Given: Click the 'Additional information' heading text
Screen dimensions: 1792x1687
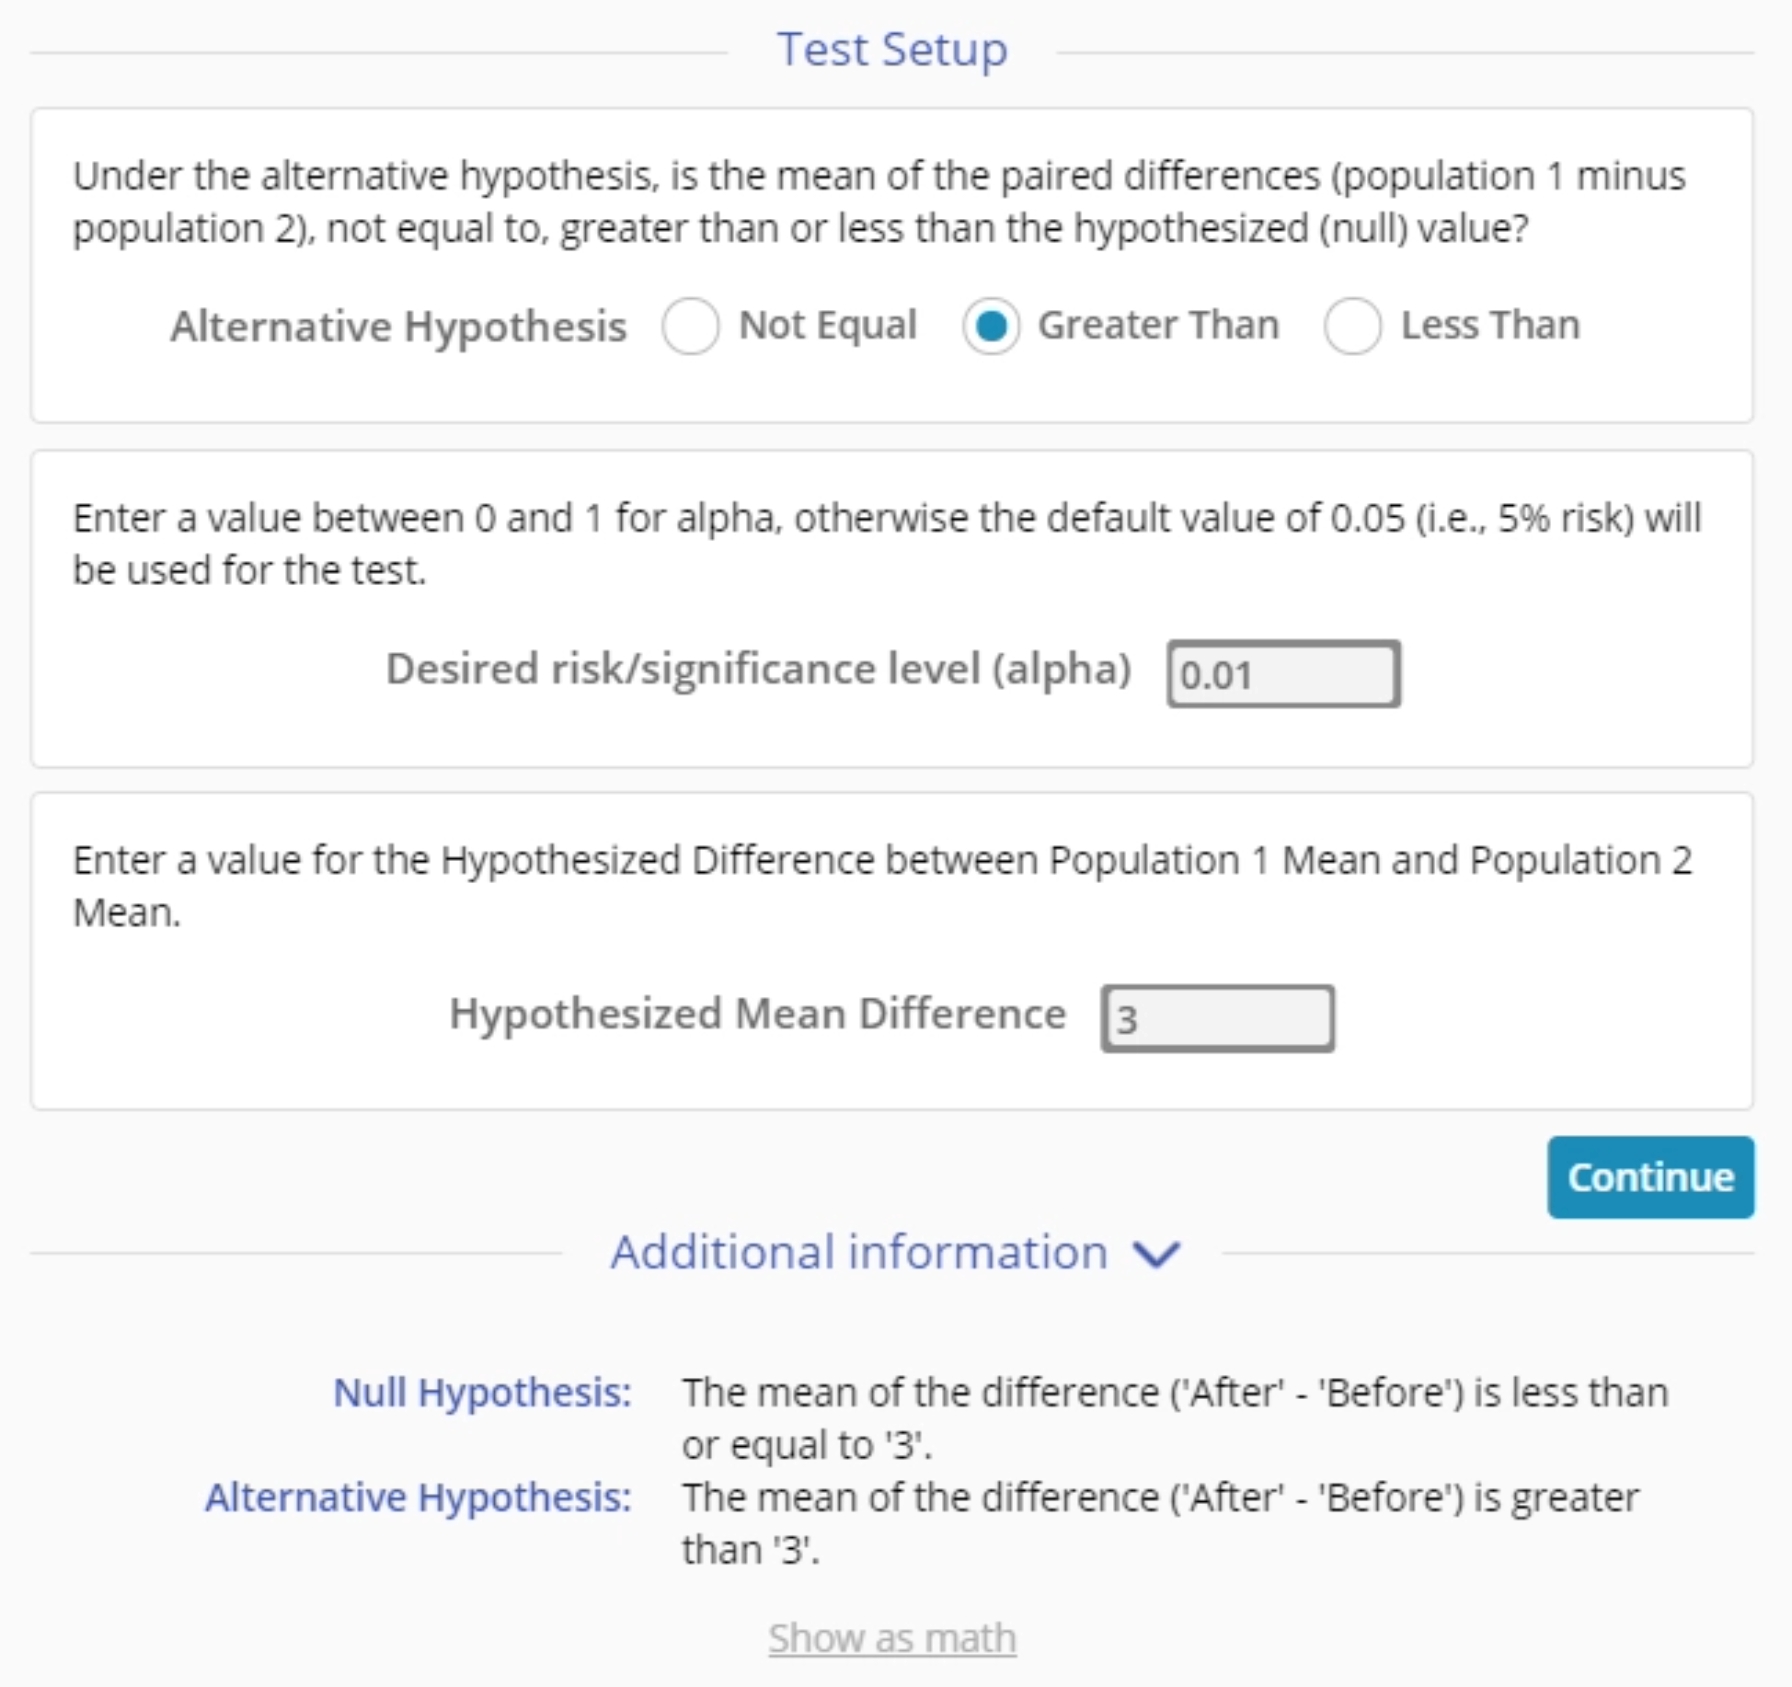Looking at the screenshot, I should pos(859,1252).
